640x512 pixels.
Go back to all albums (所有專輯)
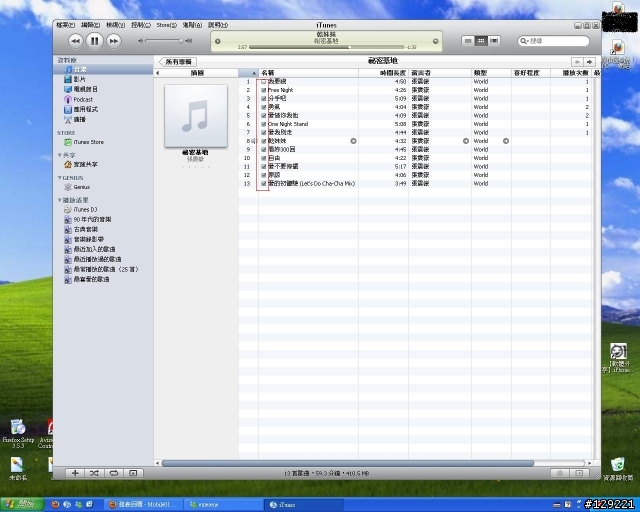178,62
